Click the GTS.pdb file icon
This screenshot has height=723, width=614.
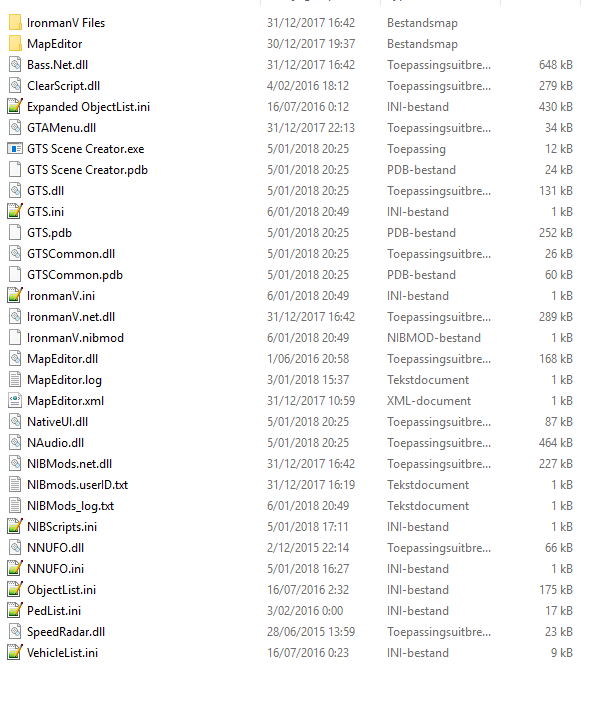point(15,232)
